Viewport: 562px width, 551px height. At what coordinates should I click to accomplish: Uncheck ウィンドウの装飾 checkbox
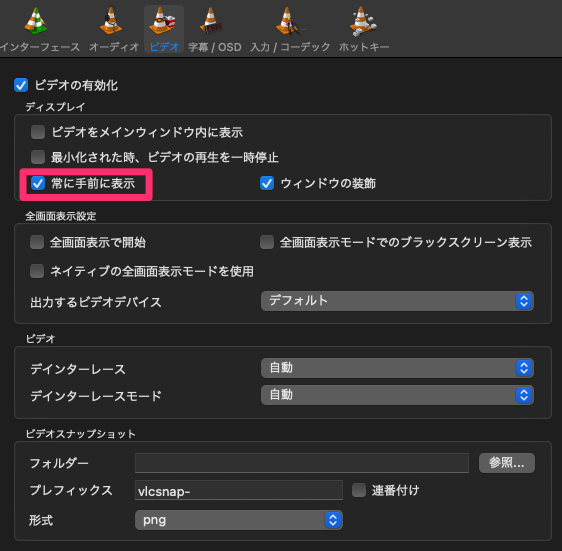click(x=267, y=183)
